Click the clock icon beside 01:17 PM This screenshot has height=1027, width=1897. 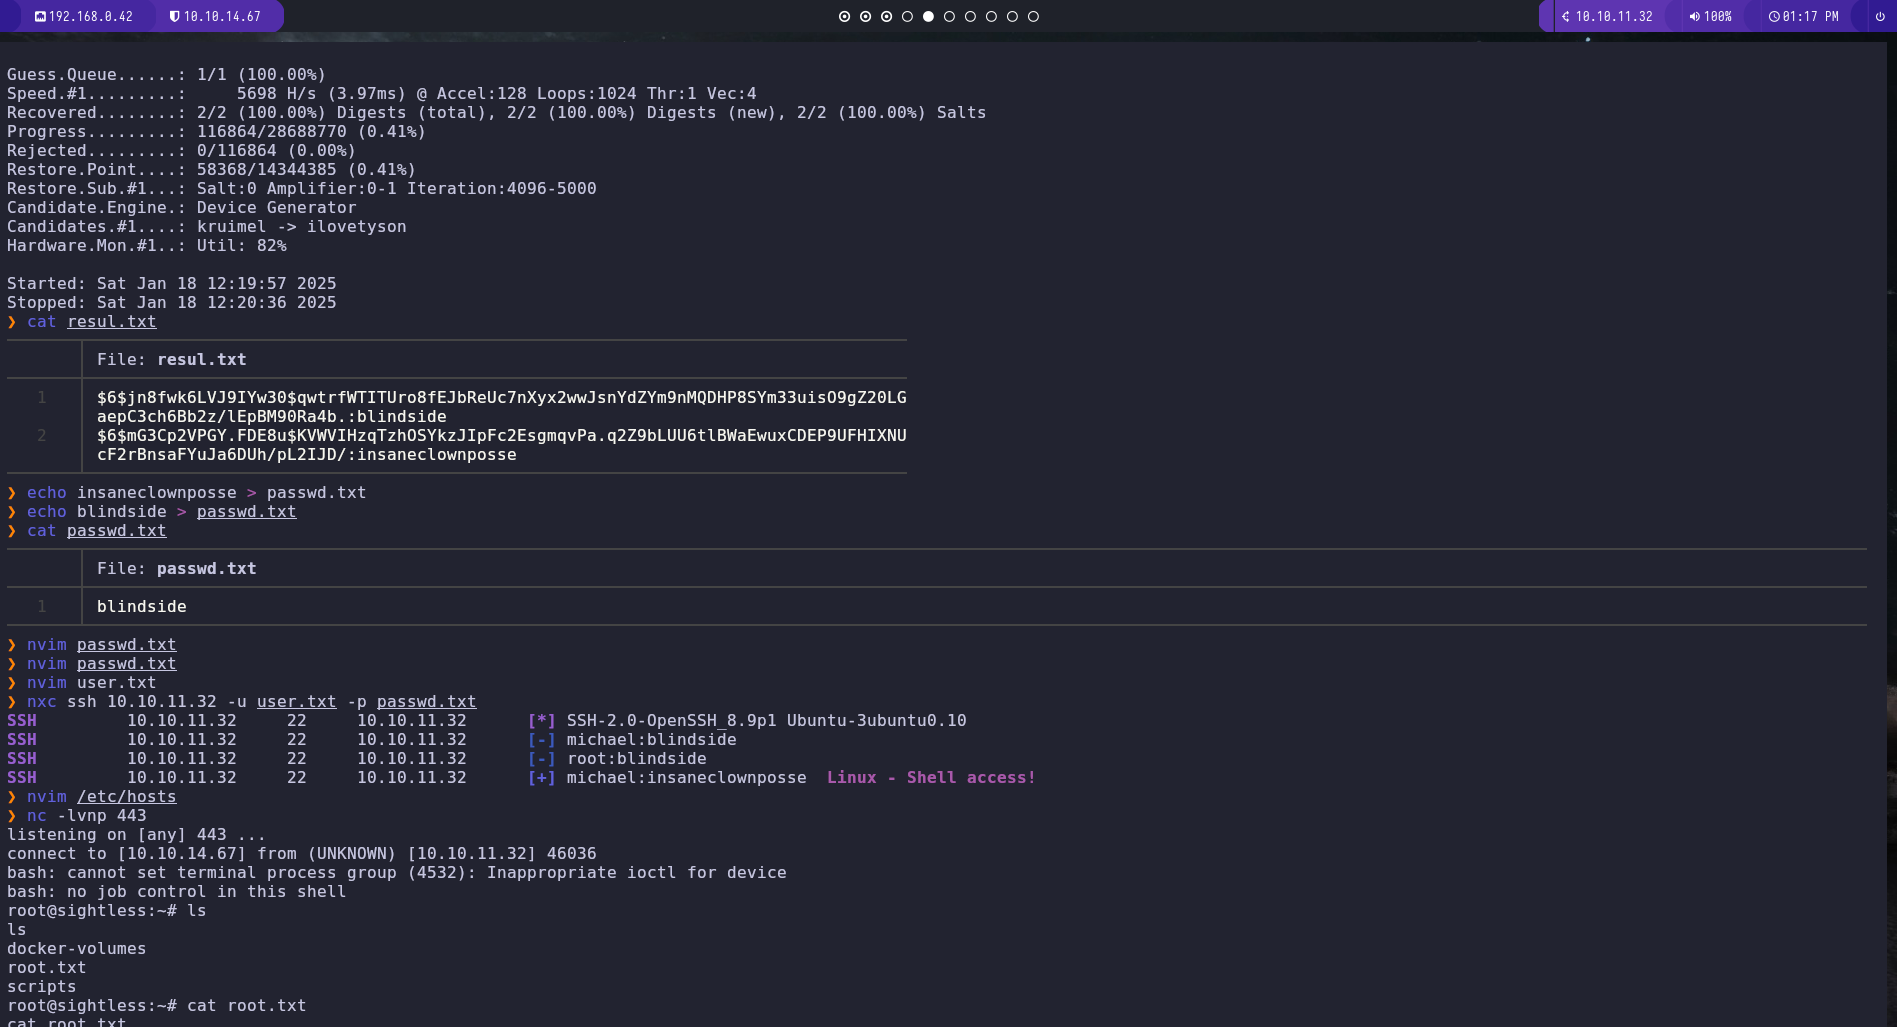pyautogui.click(x=1774, y=17)
